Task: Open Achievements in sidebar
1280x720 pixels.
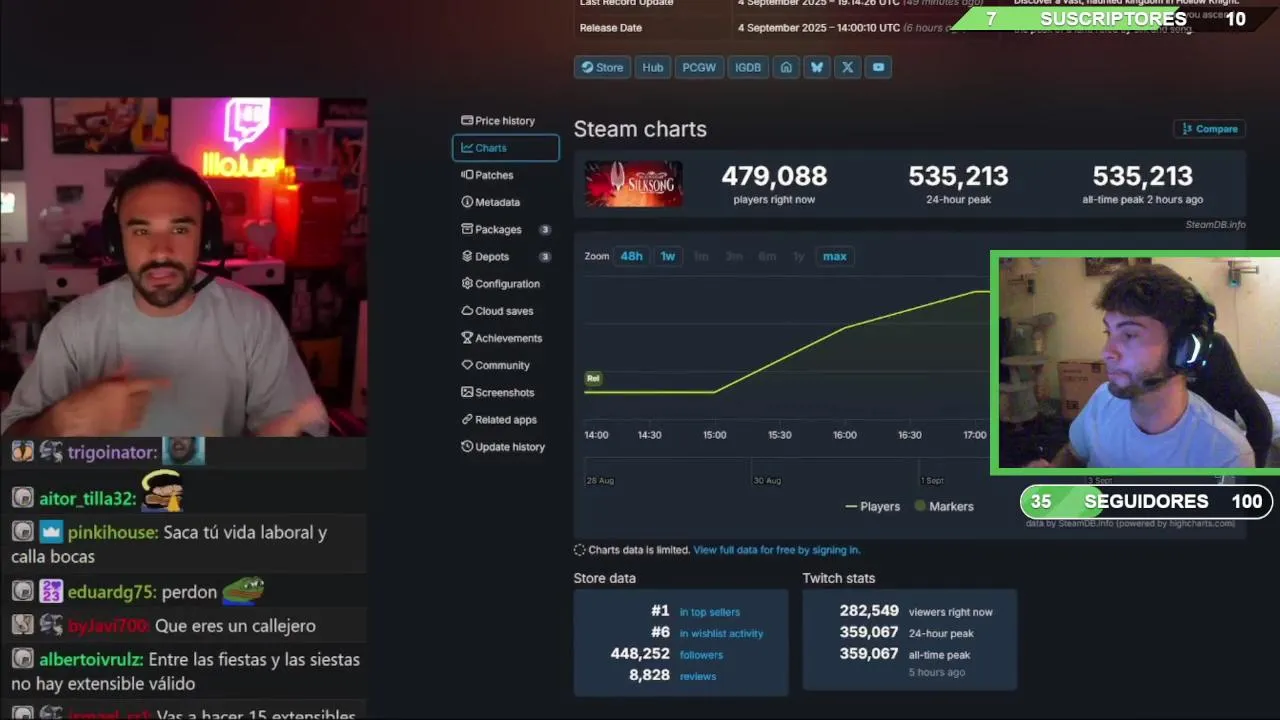Action: click(x=502, y=338)
